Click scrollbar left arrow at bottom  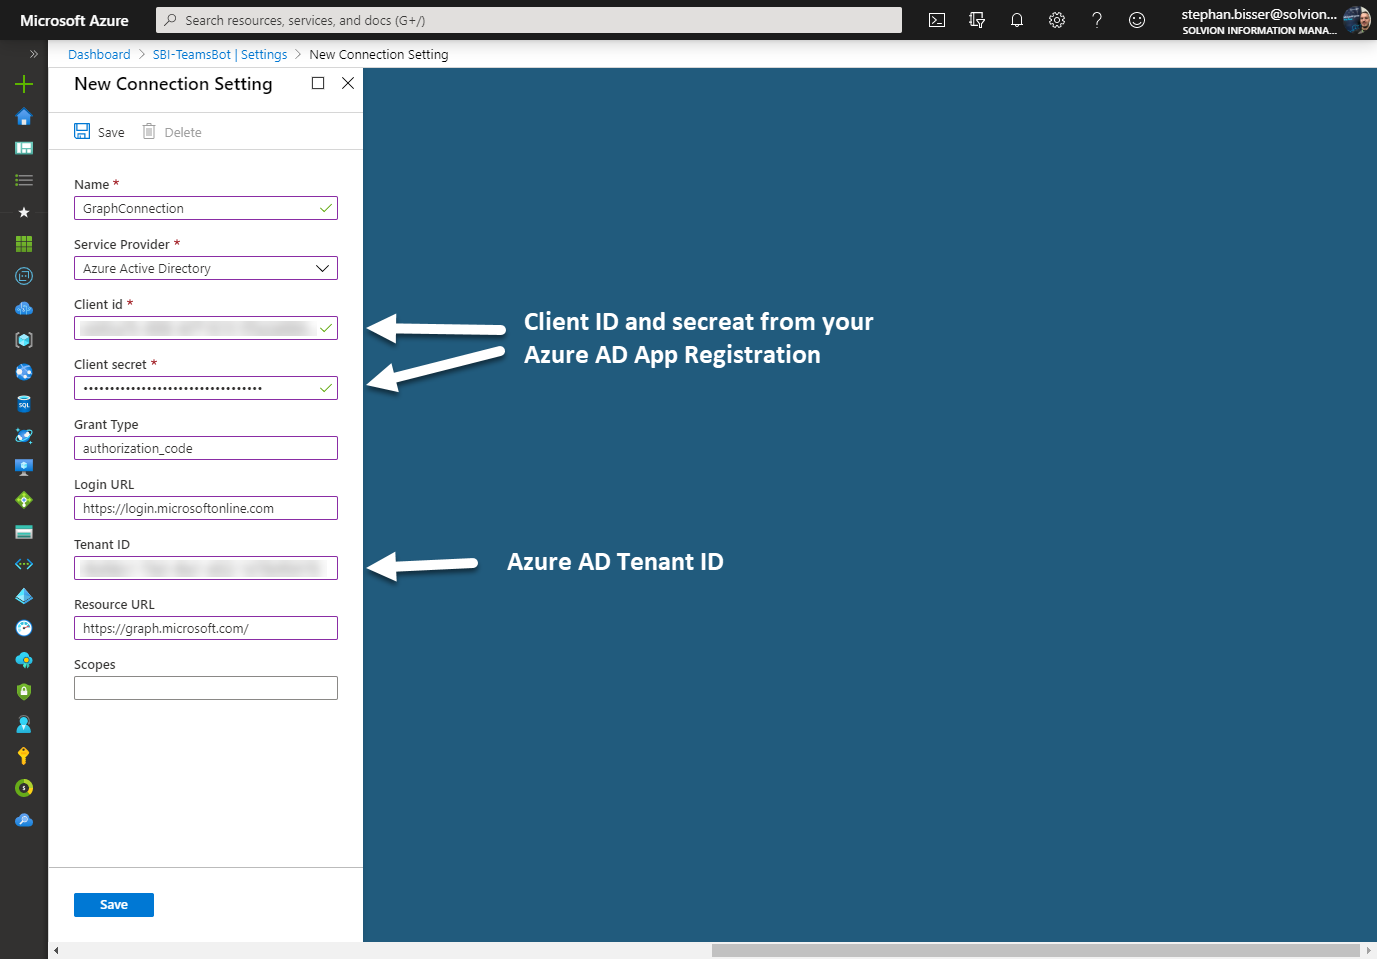[x=56, y=950]
